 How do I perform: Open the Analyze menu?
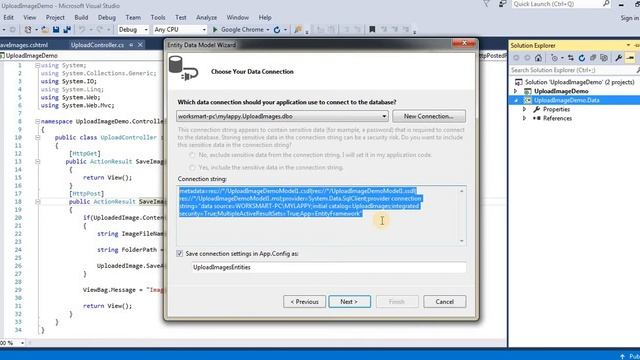(x=207, y=18)
